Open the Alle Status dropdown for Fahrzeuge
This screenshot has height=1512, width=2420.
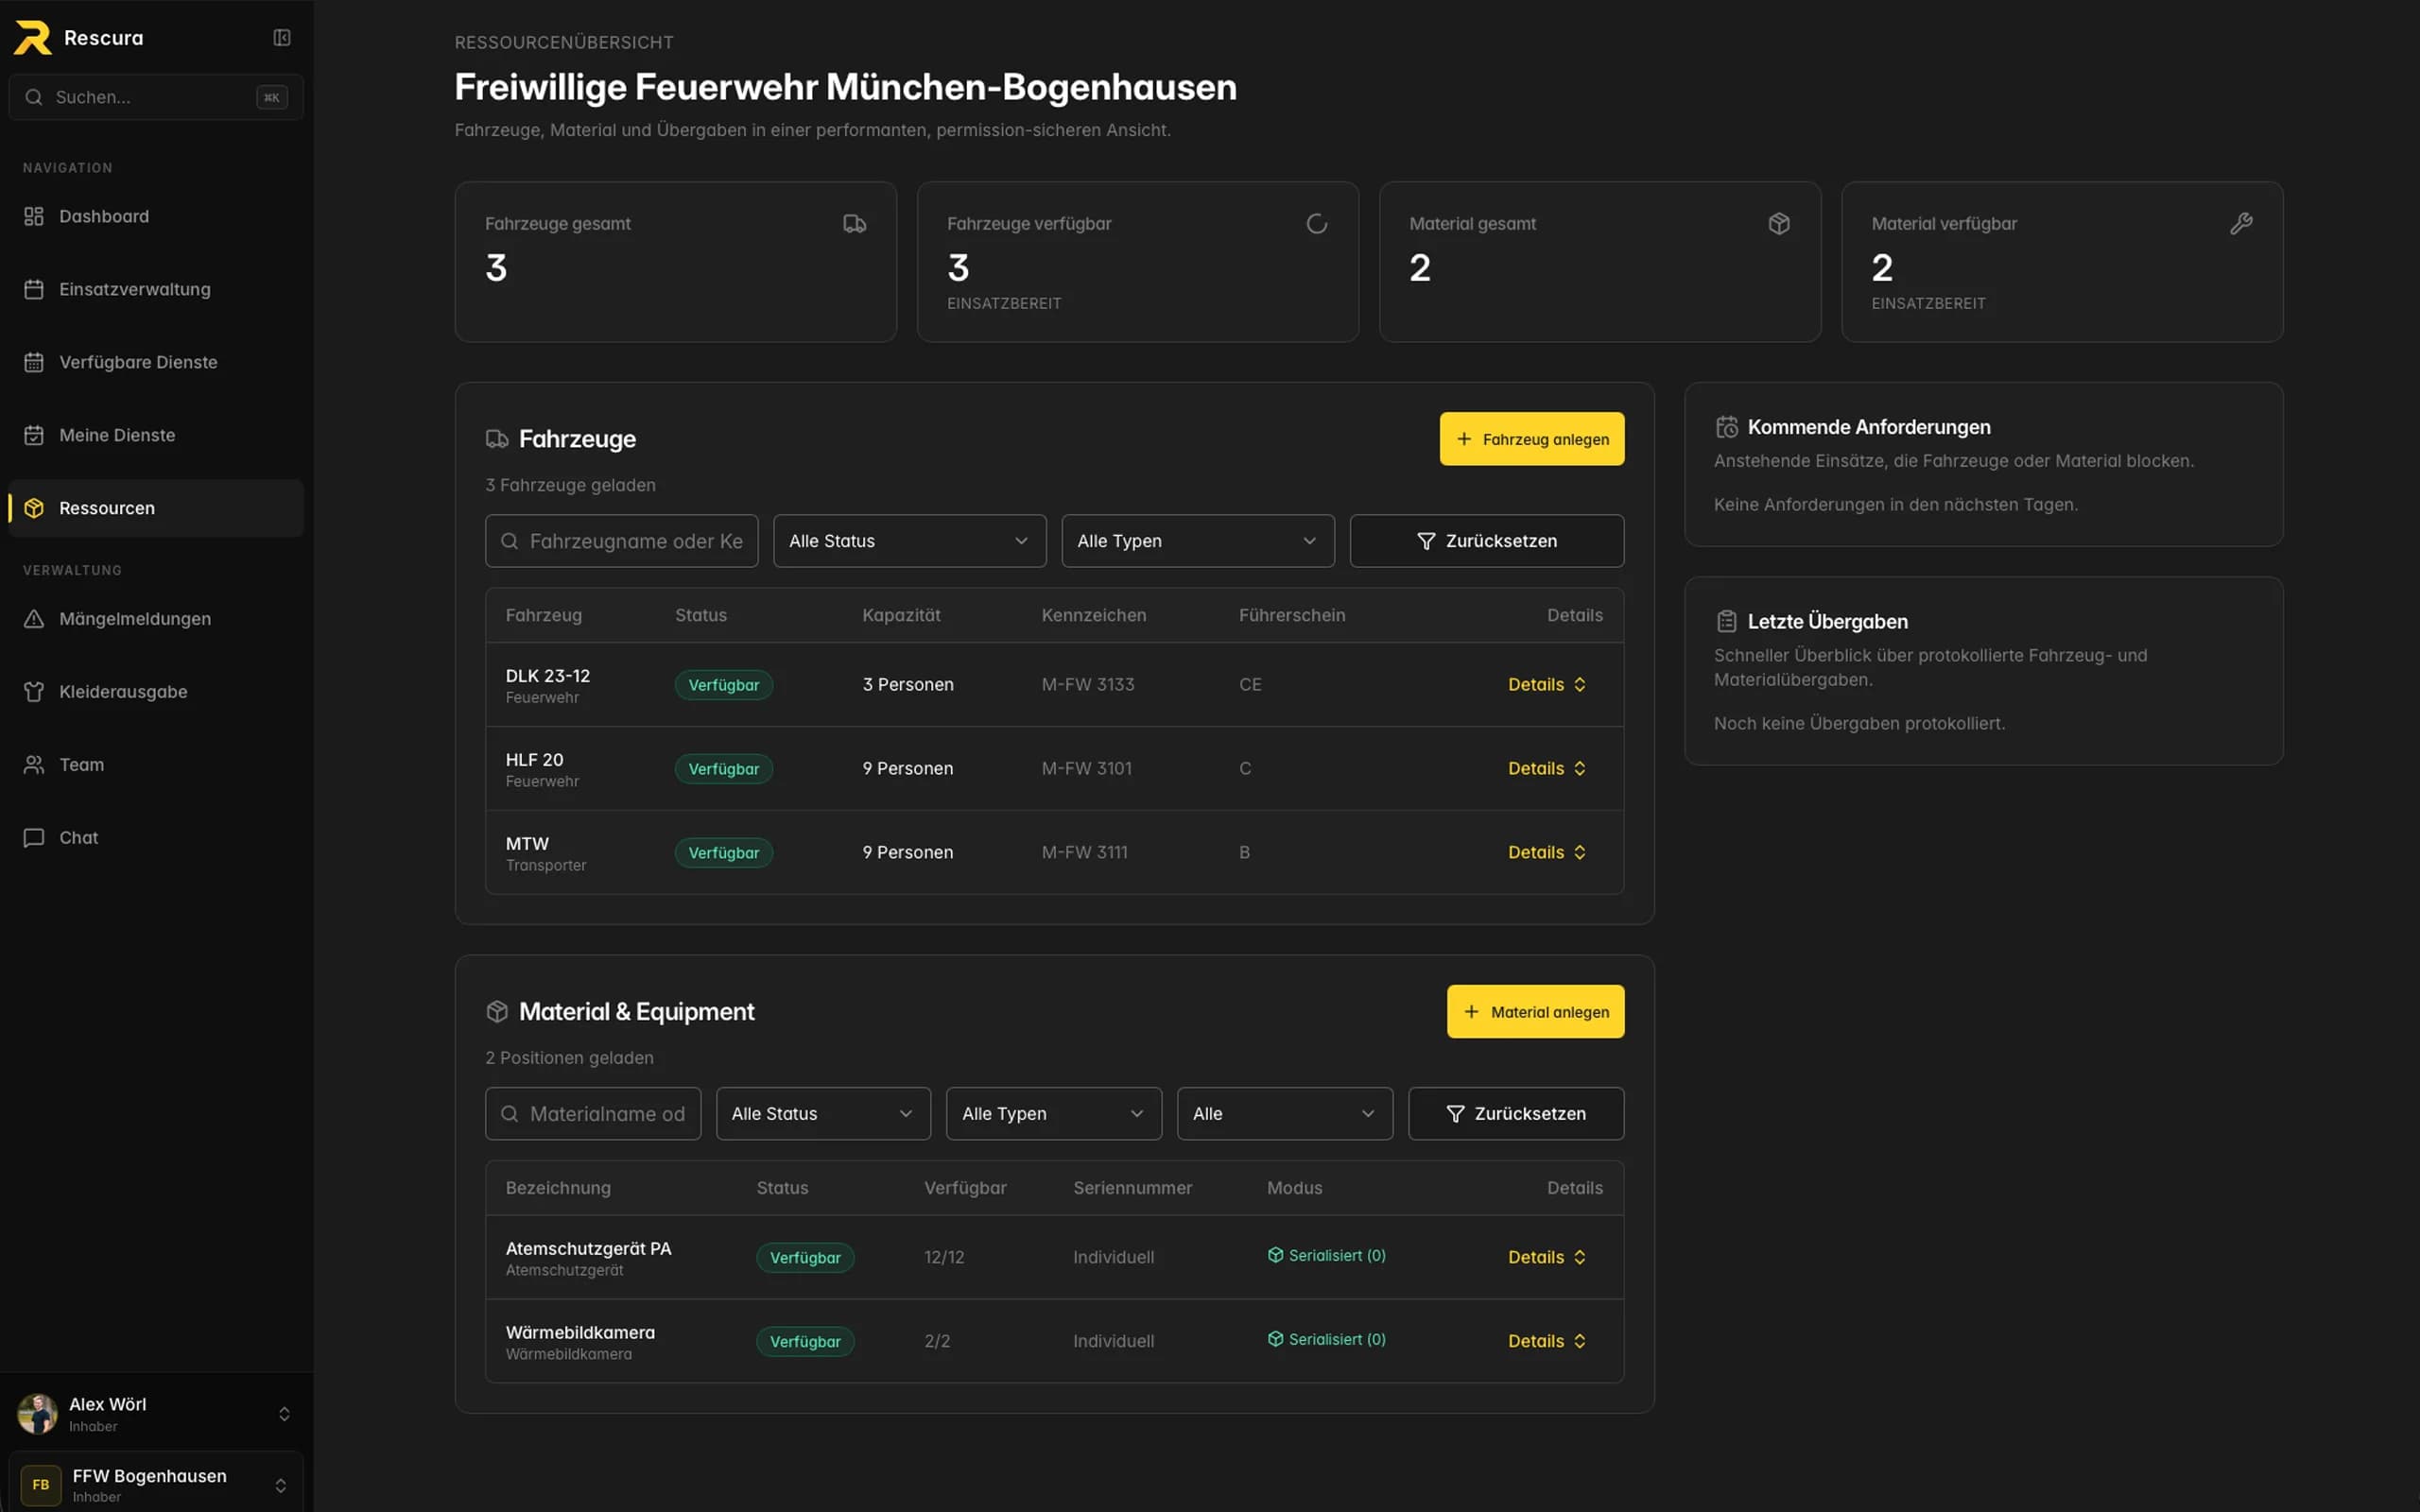909,541
